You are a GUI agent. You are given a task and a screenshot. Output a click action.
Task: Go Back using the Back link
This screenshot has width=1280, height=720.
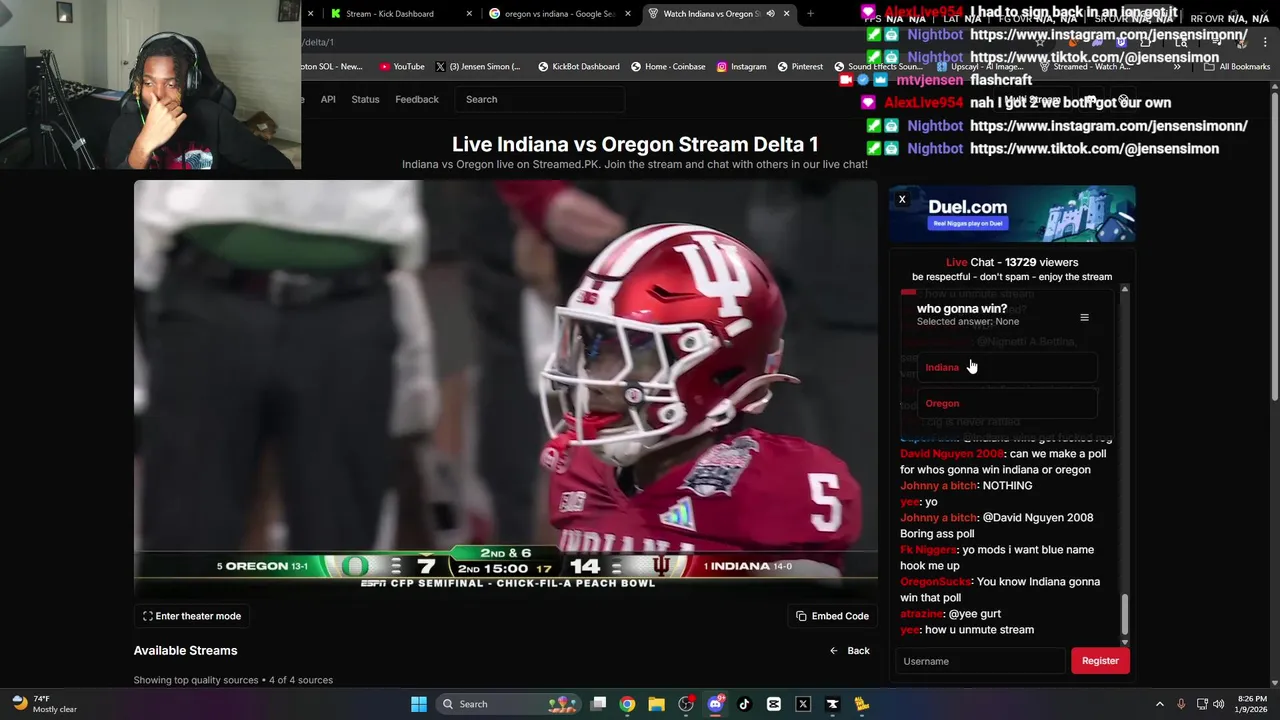click(850, 651)
